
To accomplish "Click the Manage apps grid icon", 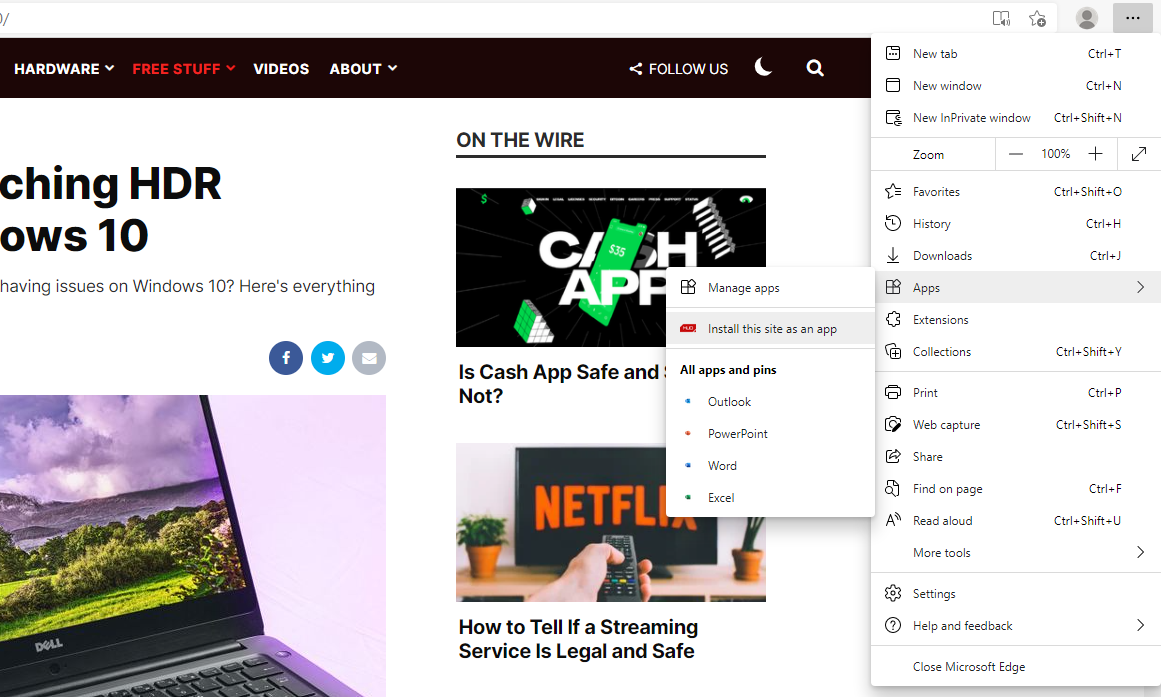I will pyautogui.click(x=688, y=287).
